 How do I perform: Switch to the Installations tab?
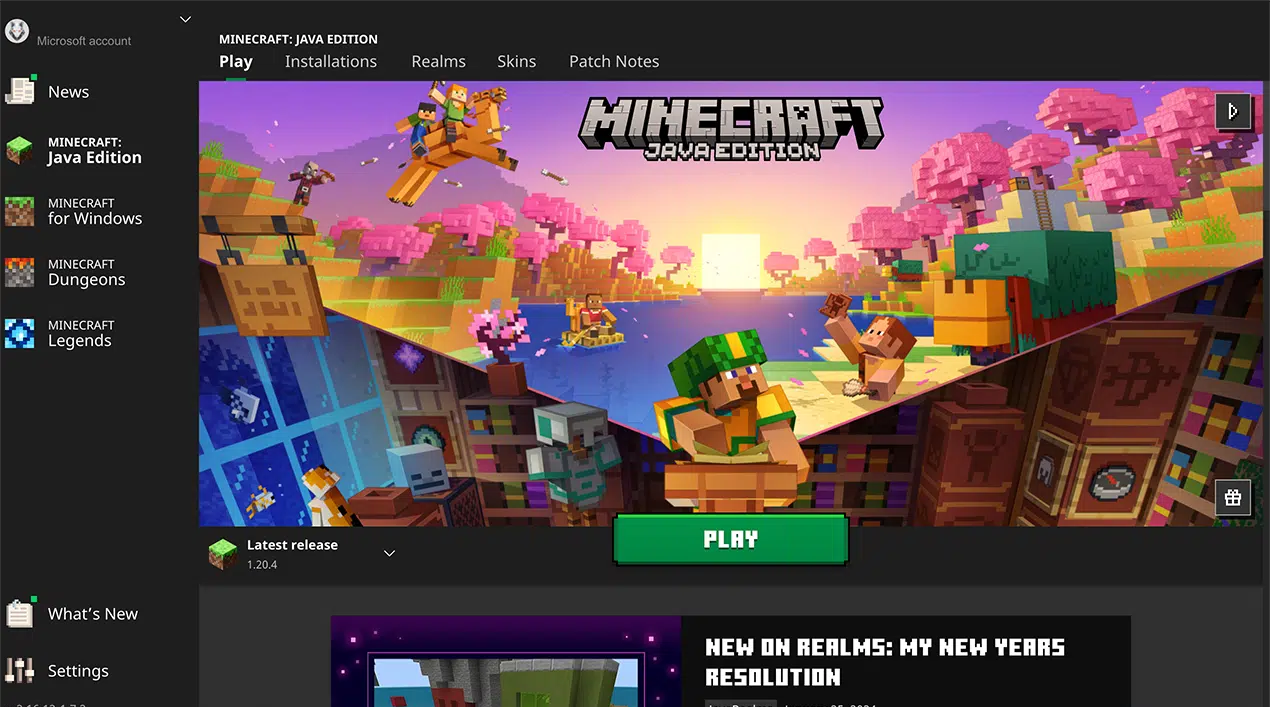click(331, 61)
